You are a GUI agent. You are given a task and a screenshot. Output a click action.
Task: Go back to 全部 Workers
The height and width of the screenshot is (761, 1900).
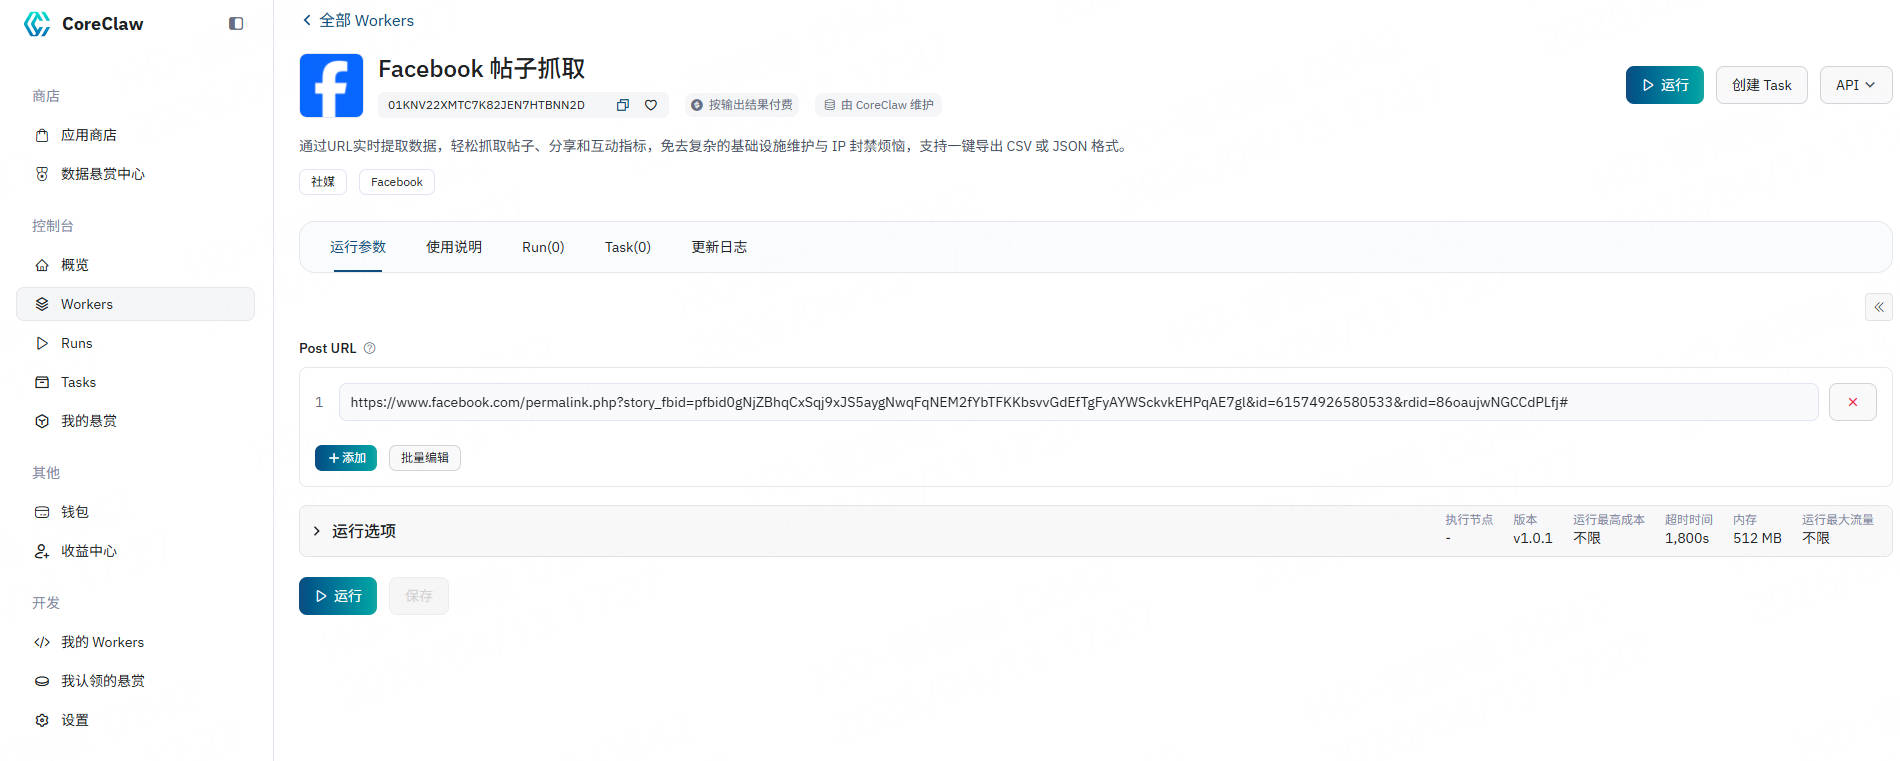[x=358, y=20]
